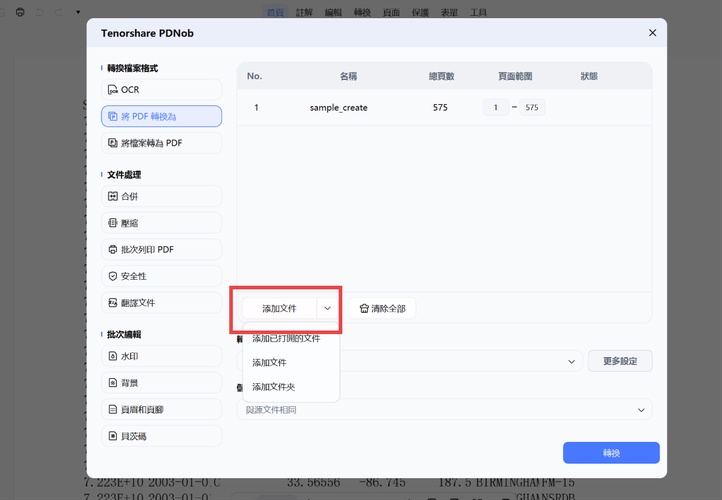Select the 水印 (watermark) batch tool
This screenshot has height=500, width=722.
pyautogui.click(x=161, y=356)
